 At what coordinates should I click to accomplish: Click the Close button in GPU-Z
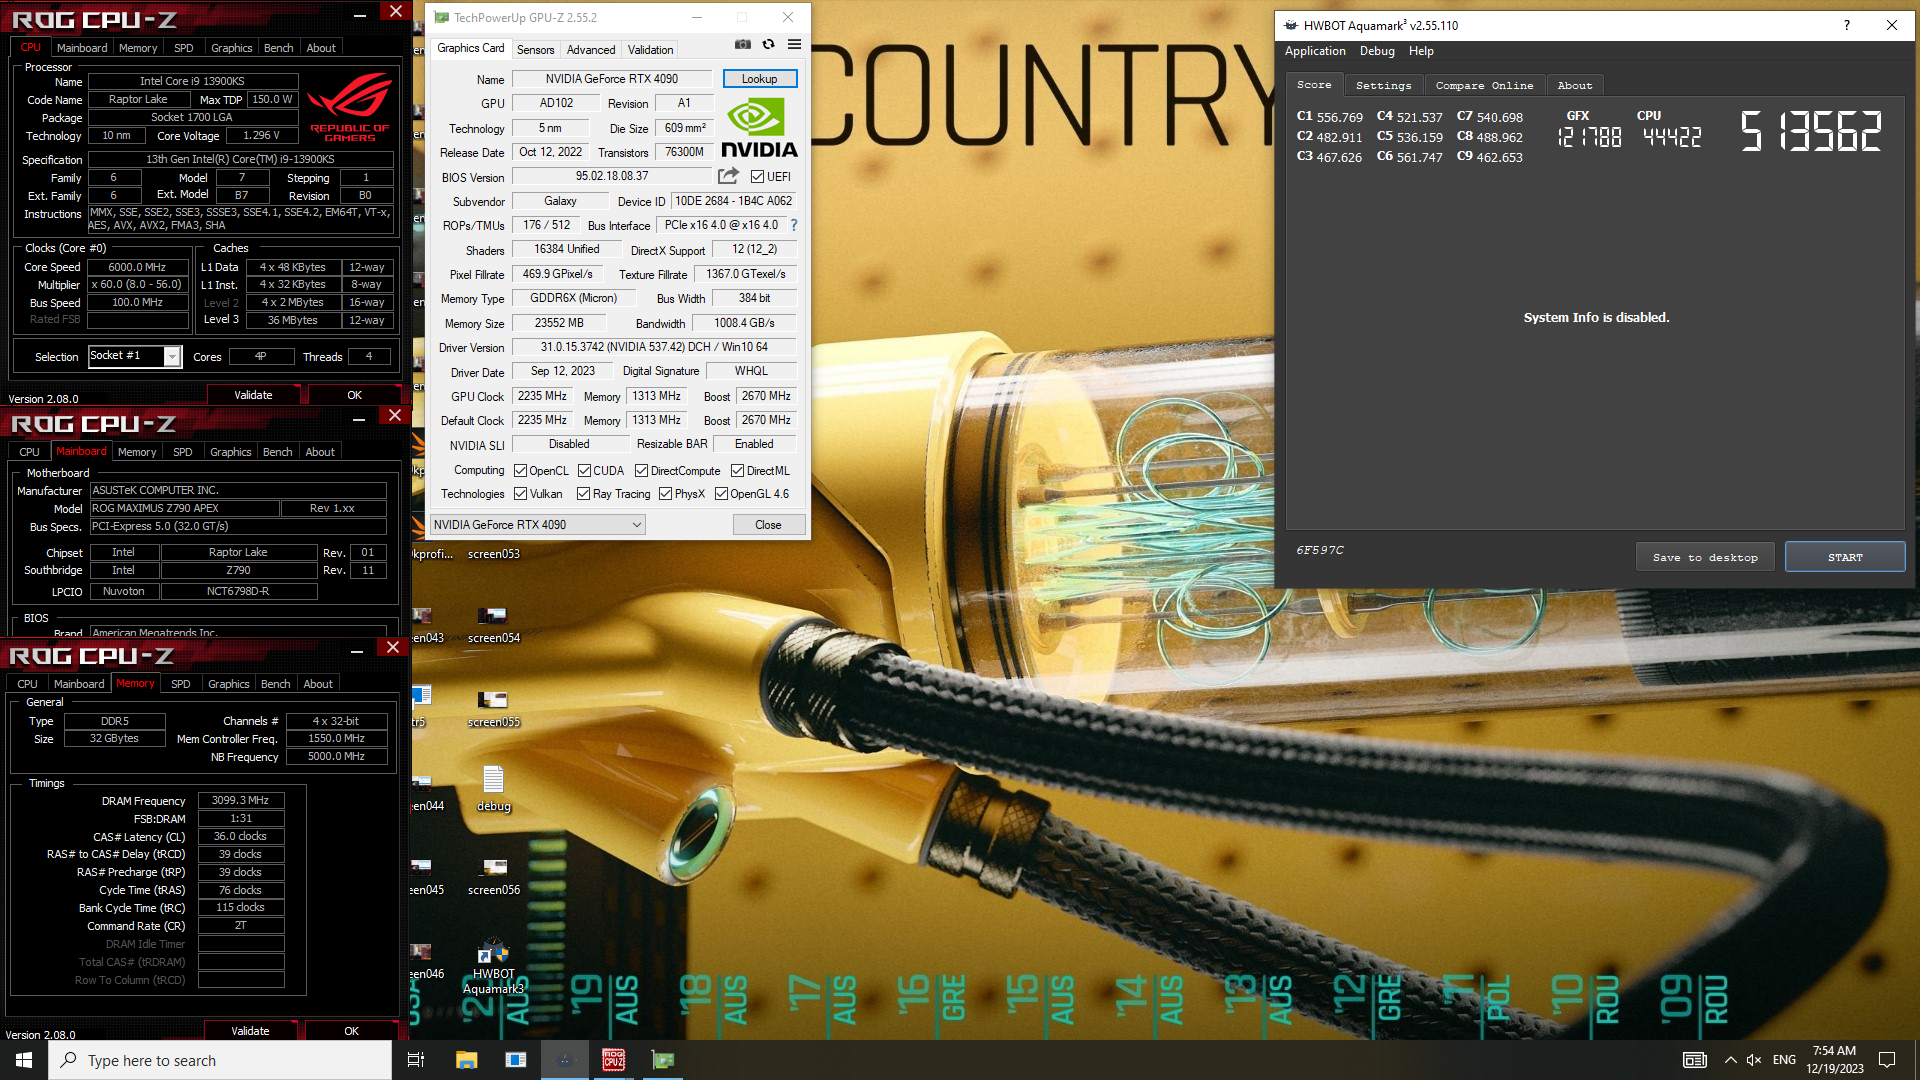click(x=768, y=525)
